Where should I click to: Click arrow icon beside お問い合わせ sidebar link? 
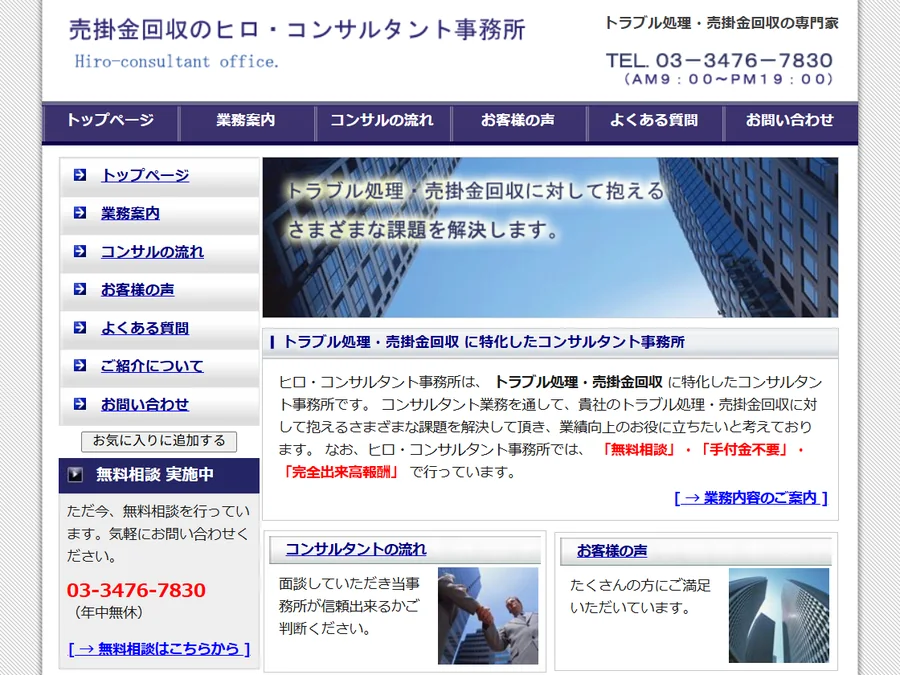(x=80, y=404)
